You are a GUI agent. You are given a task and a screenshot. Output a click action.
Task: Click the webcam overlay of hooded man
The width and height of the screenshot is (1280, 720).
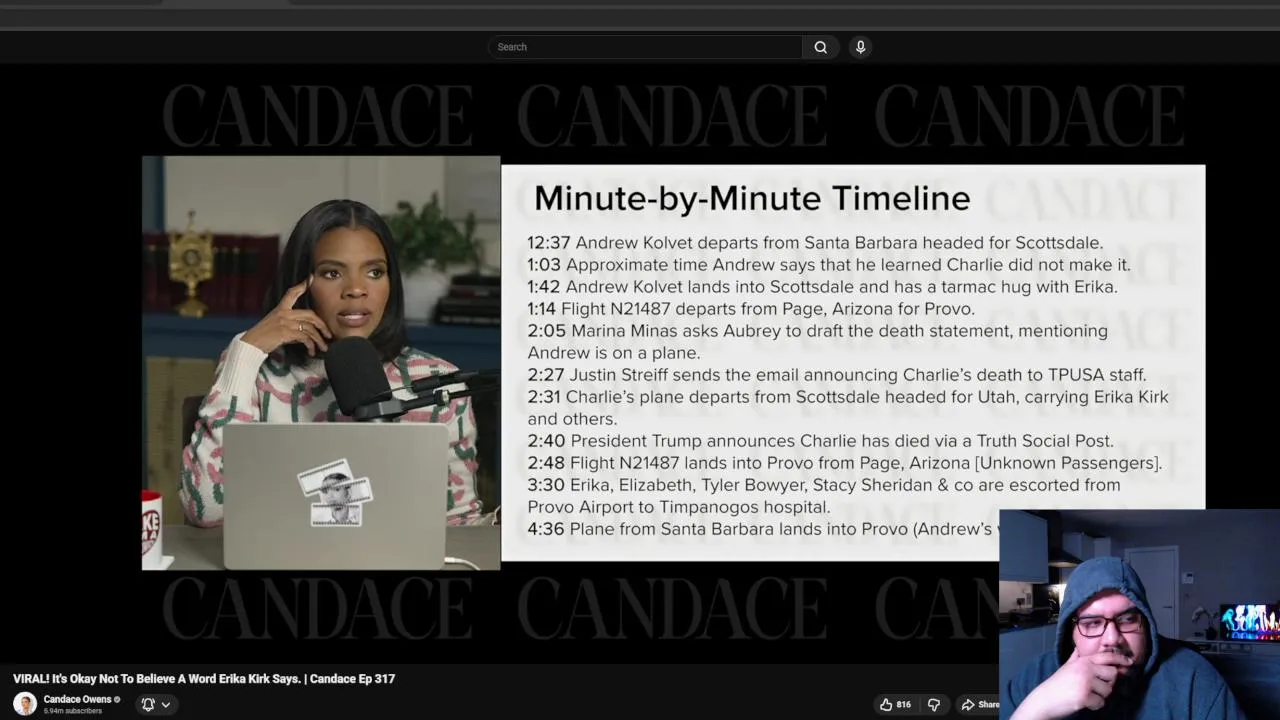click(1139, 615)
